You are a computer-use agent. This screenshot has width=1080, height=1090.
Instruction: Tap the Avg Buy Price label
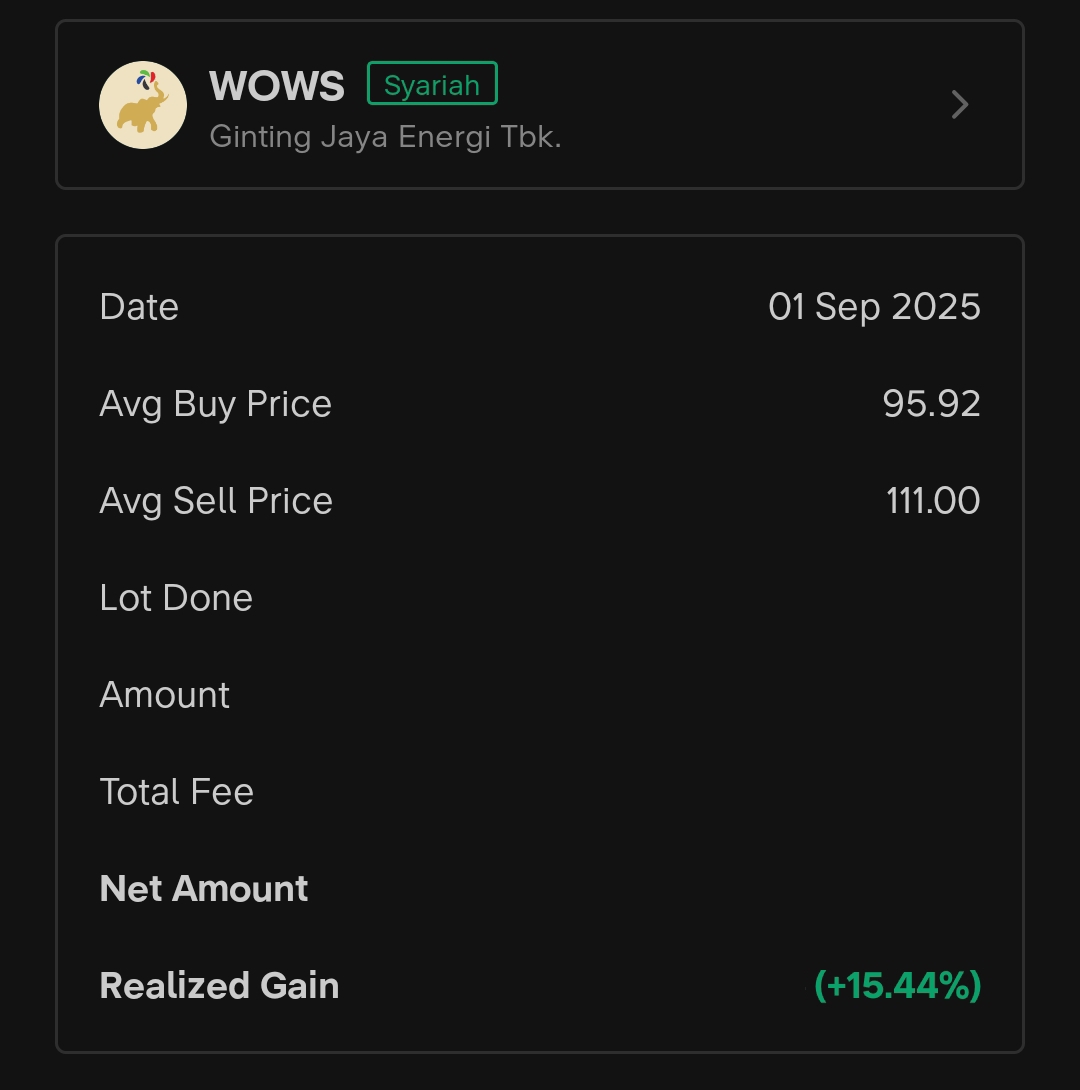point(215,404)
